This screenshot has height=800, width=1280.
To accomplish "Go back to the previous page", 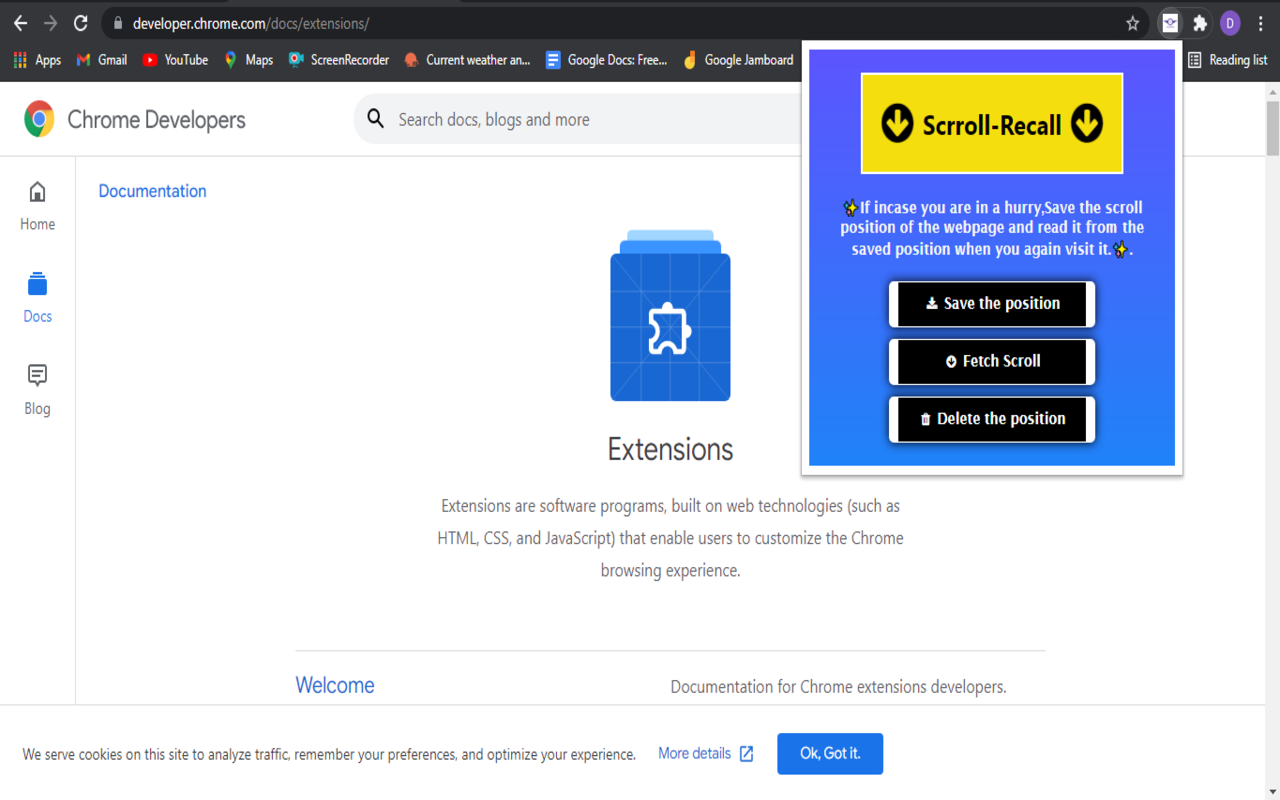I will point(20,23).
